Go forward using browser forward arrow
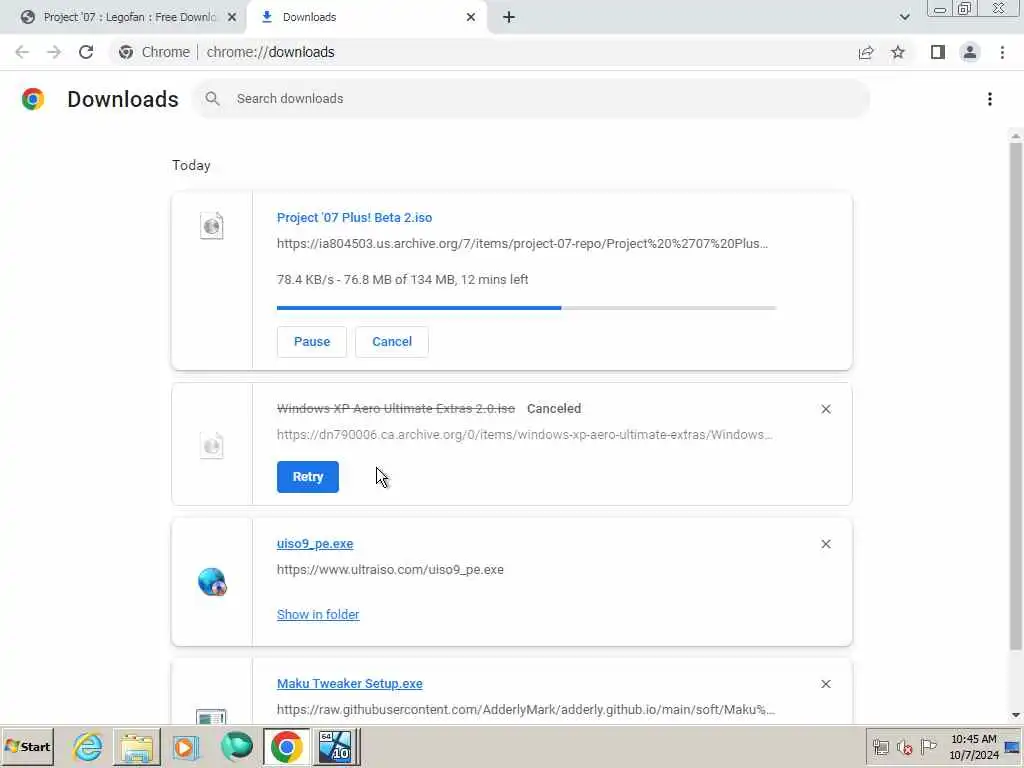 (54, 52)
